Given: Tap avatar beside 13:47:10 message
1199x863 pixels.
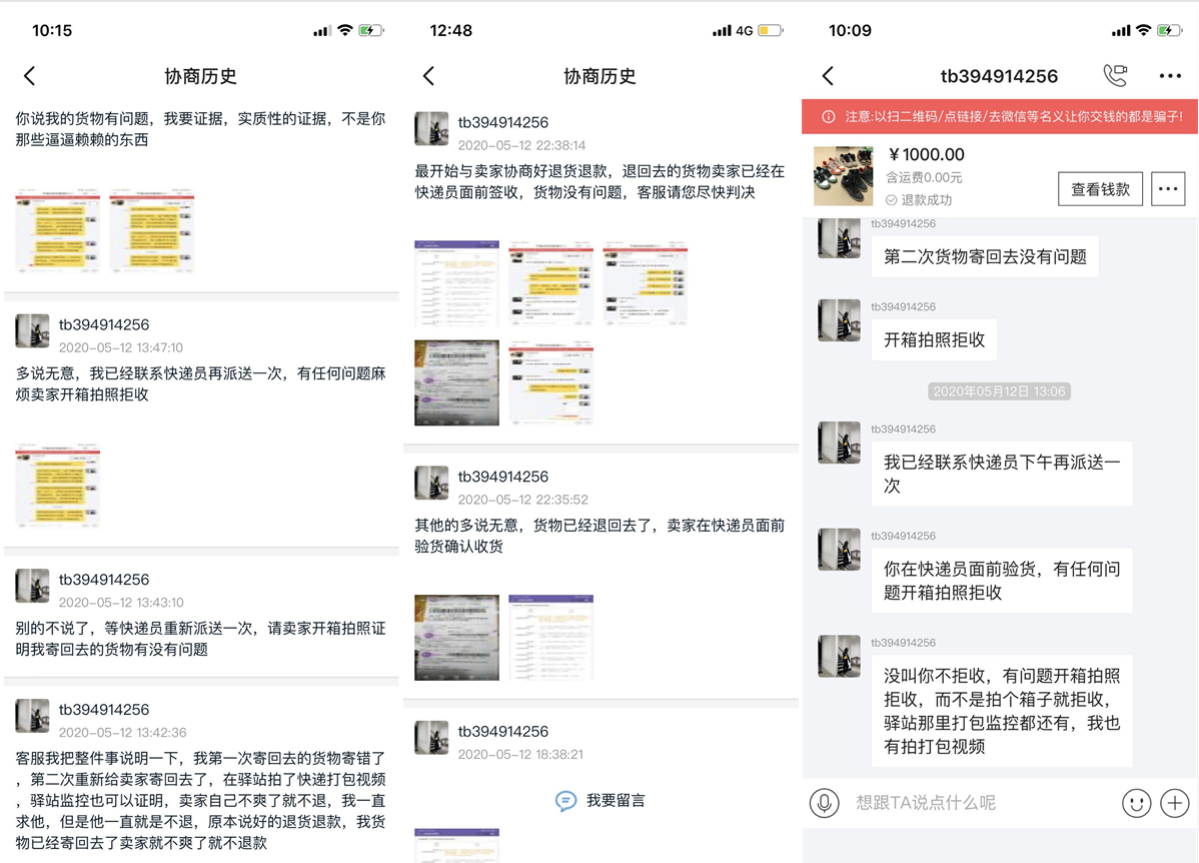Looking at the screenshot, I should (32, 331).
